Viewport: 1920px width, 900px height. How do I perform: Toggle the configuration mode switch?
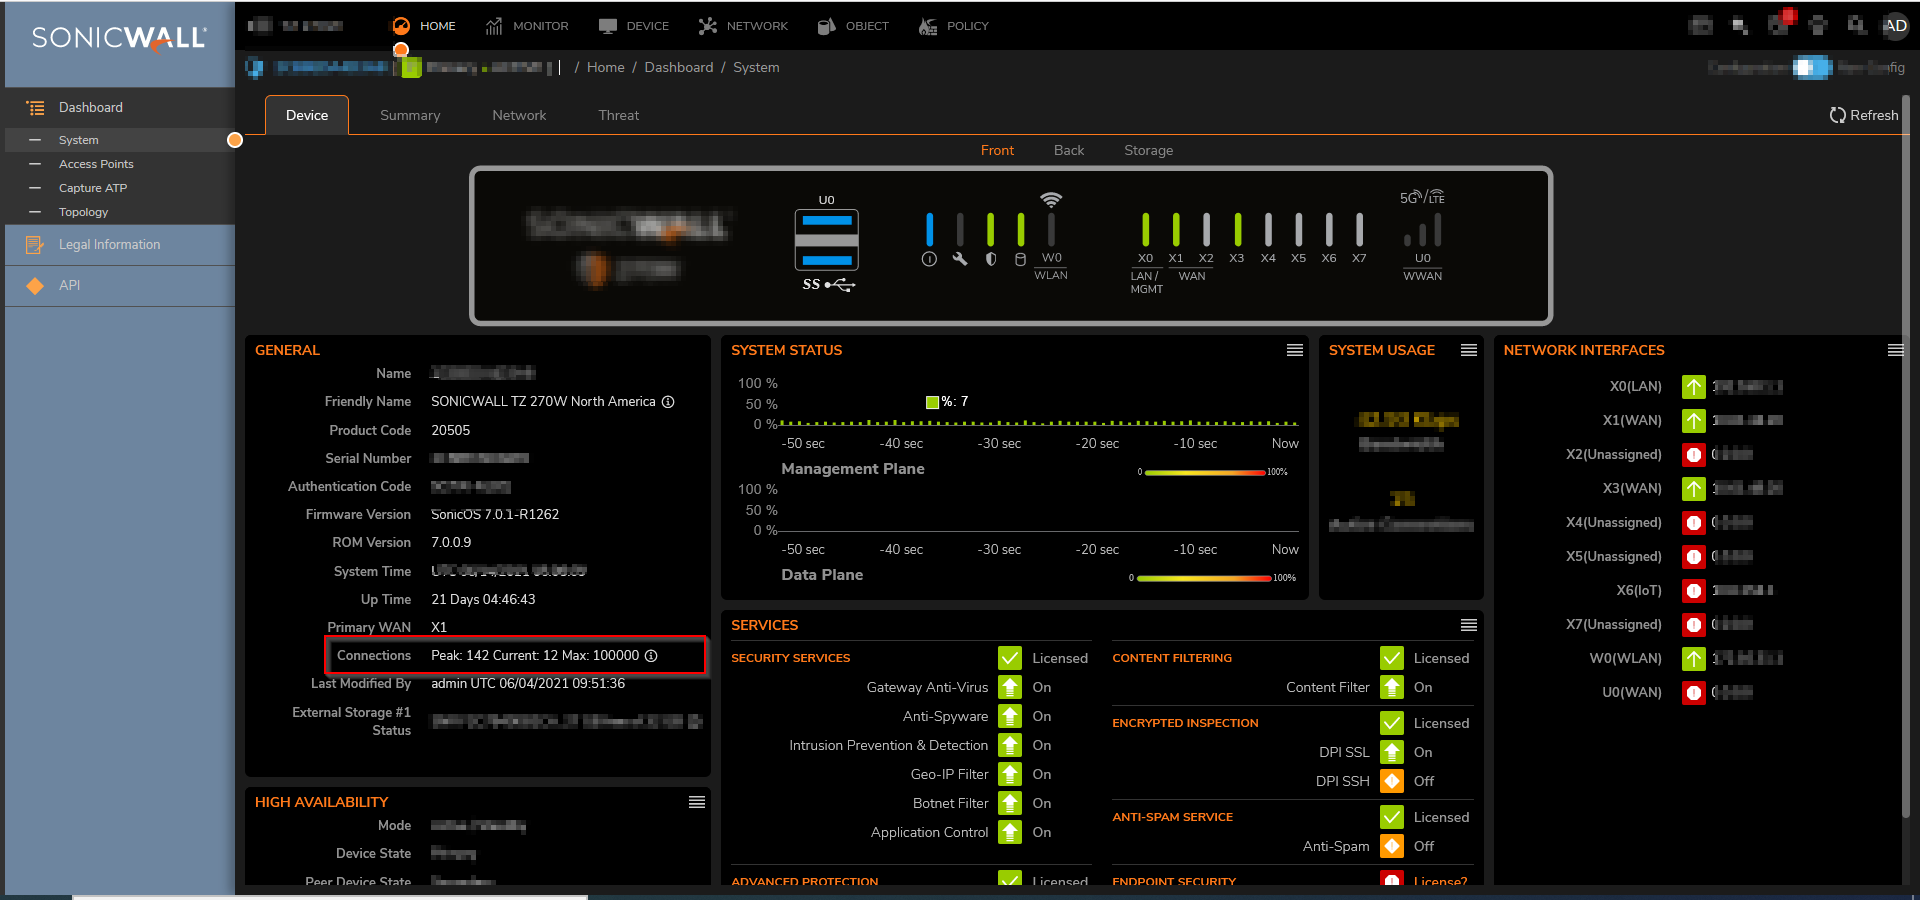click(x=1812, y=67)
